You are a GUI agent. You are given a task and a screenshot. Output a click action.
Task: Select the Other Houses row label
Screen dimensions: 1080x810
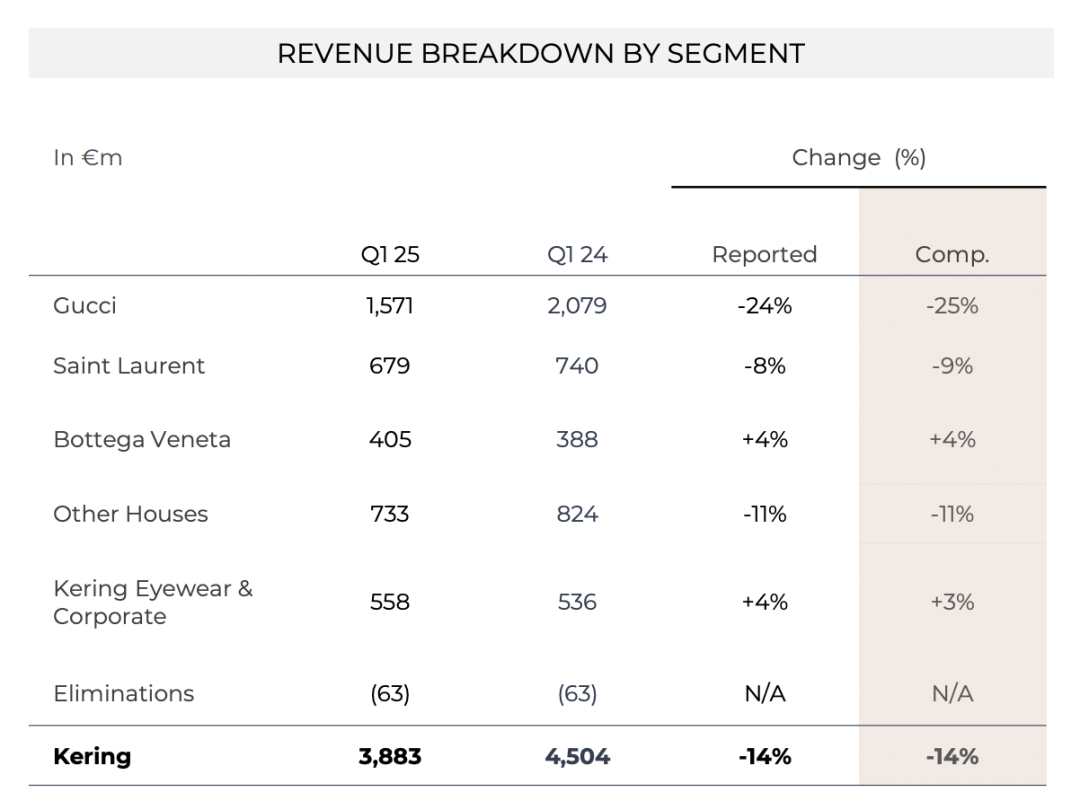pos(130,514)
